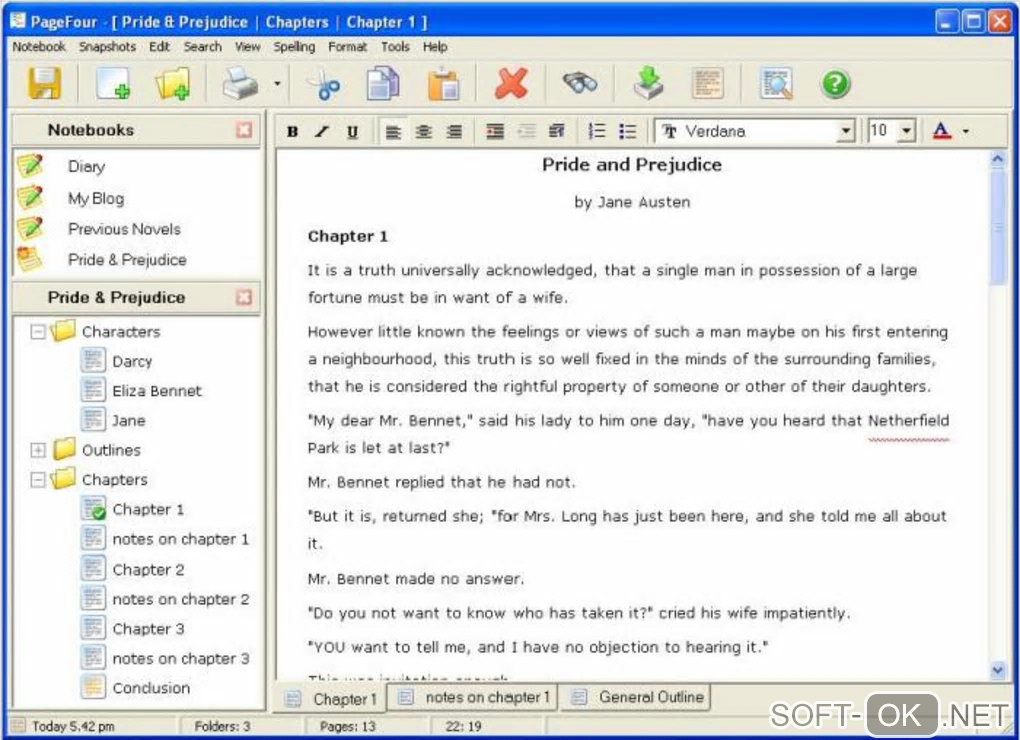Open Find using the binoculars icon

coord(580,84)
